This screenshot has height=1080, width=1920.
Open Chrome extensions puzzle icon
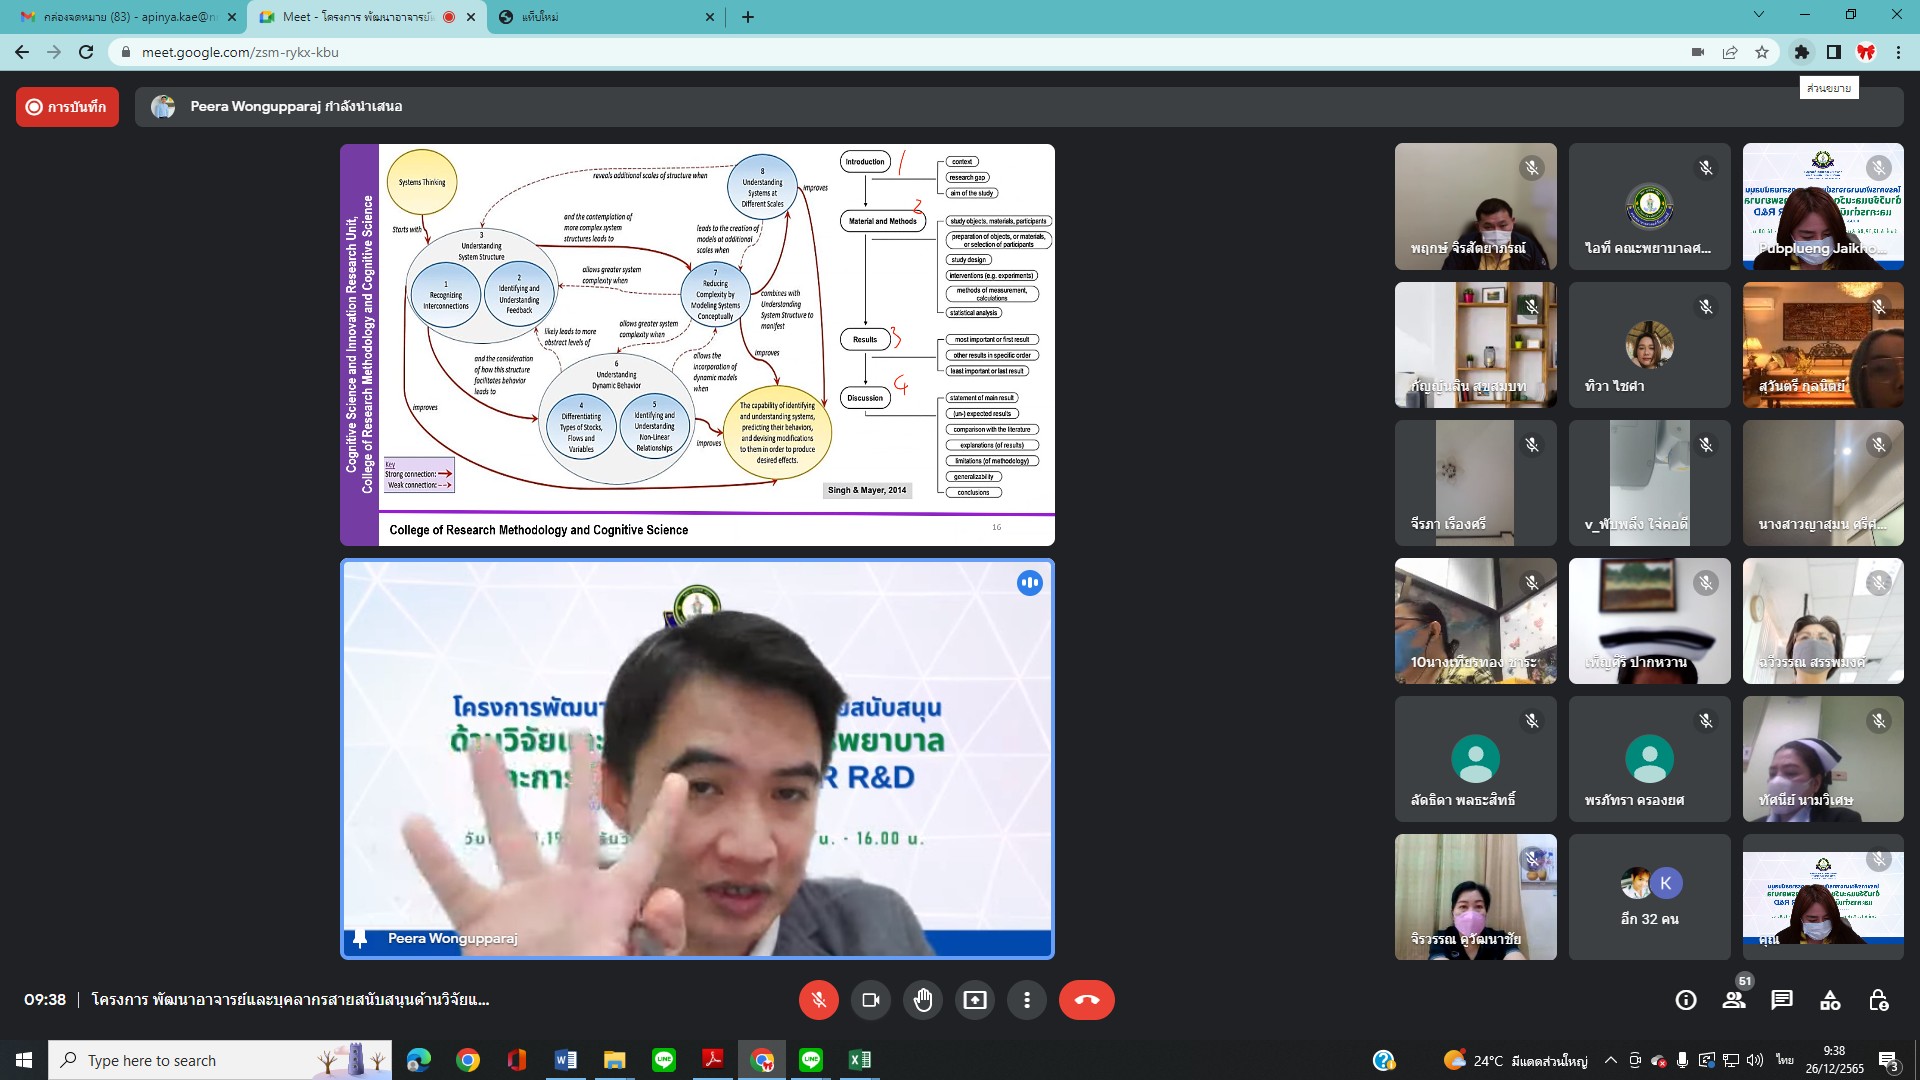pos(1802,52)
